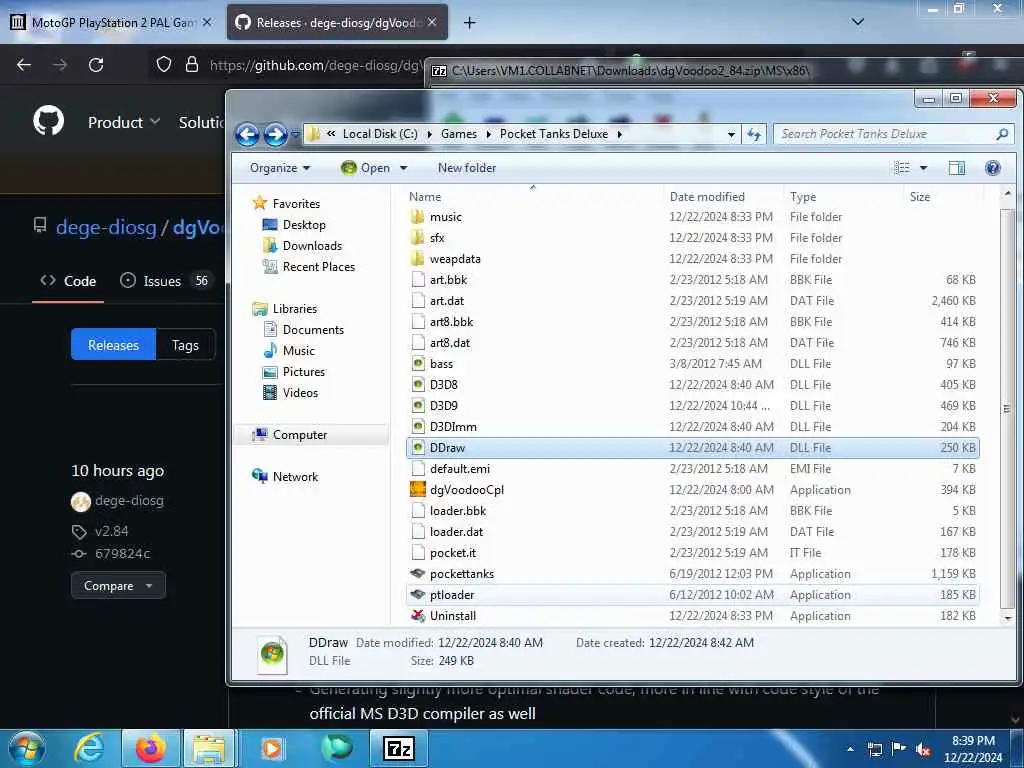
Task: Open the dege-diosg repository owner link
Action: [106, 227]
